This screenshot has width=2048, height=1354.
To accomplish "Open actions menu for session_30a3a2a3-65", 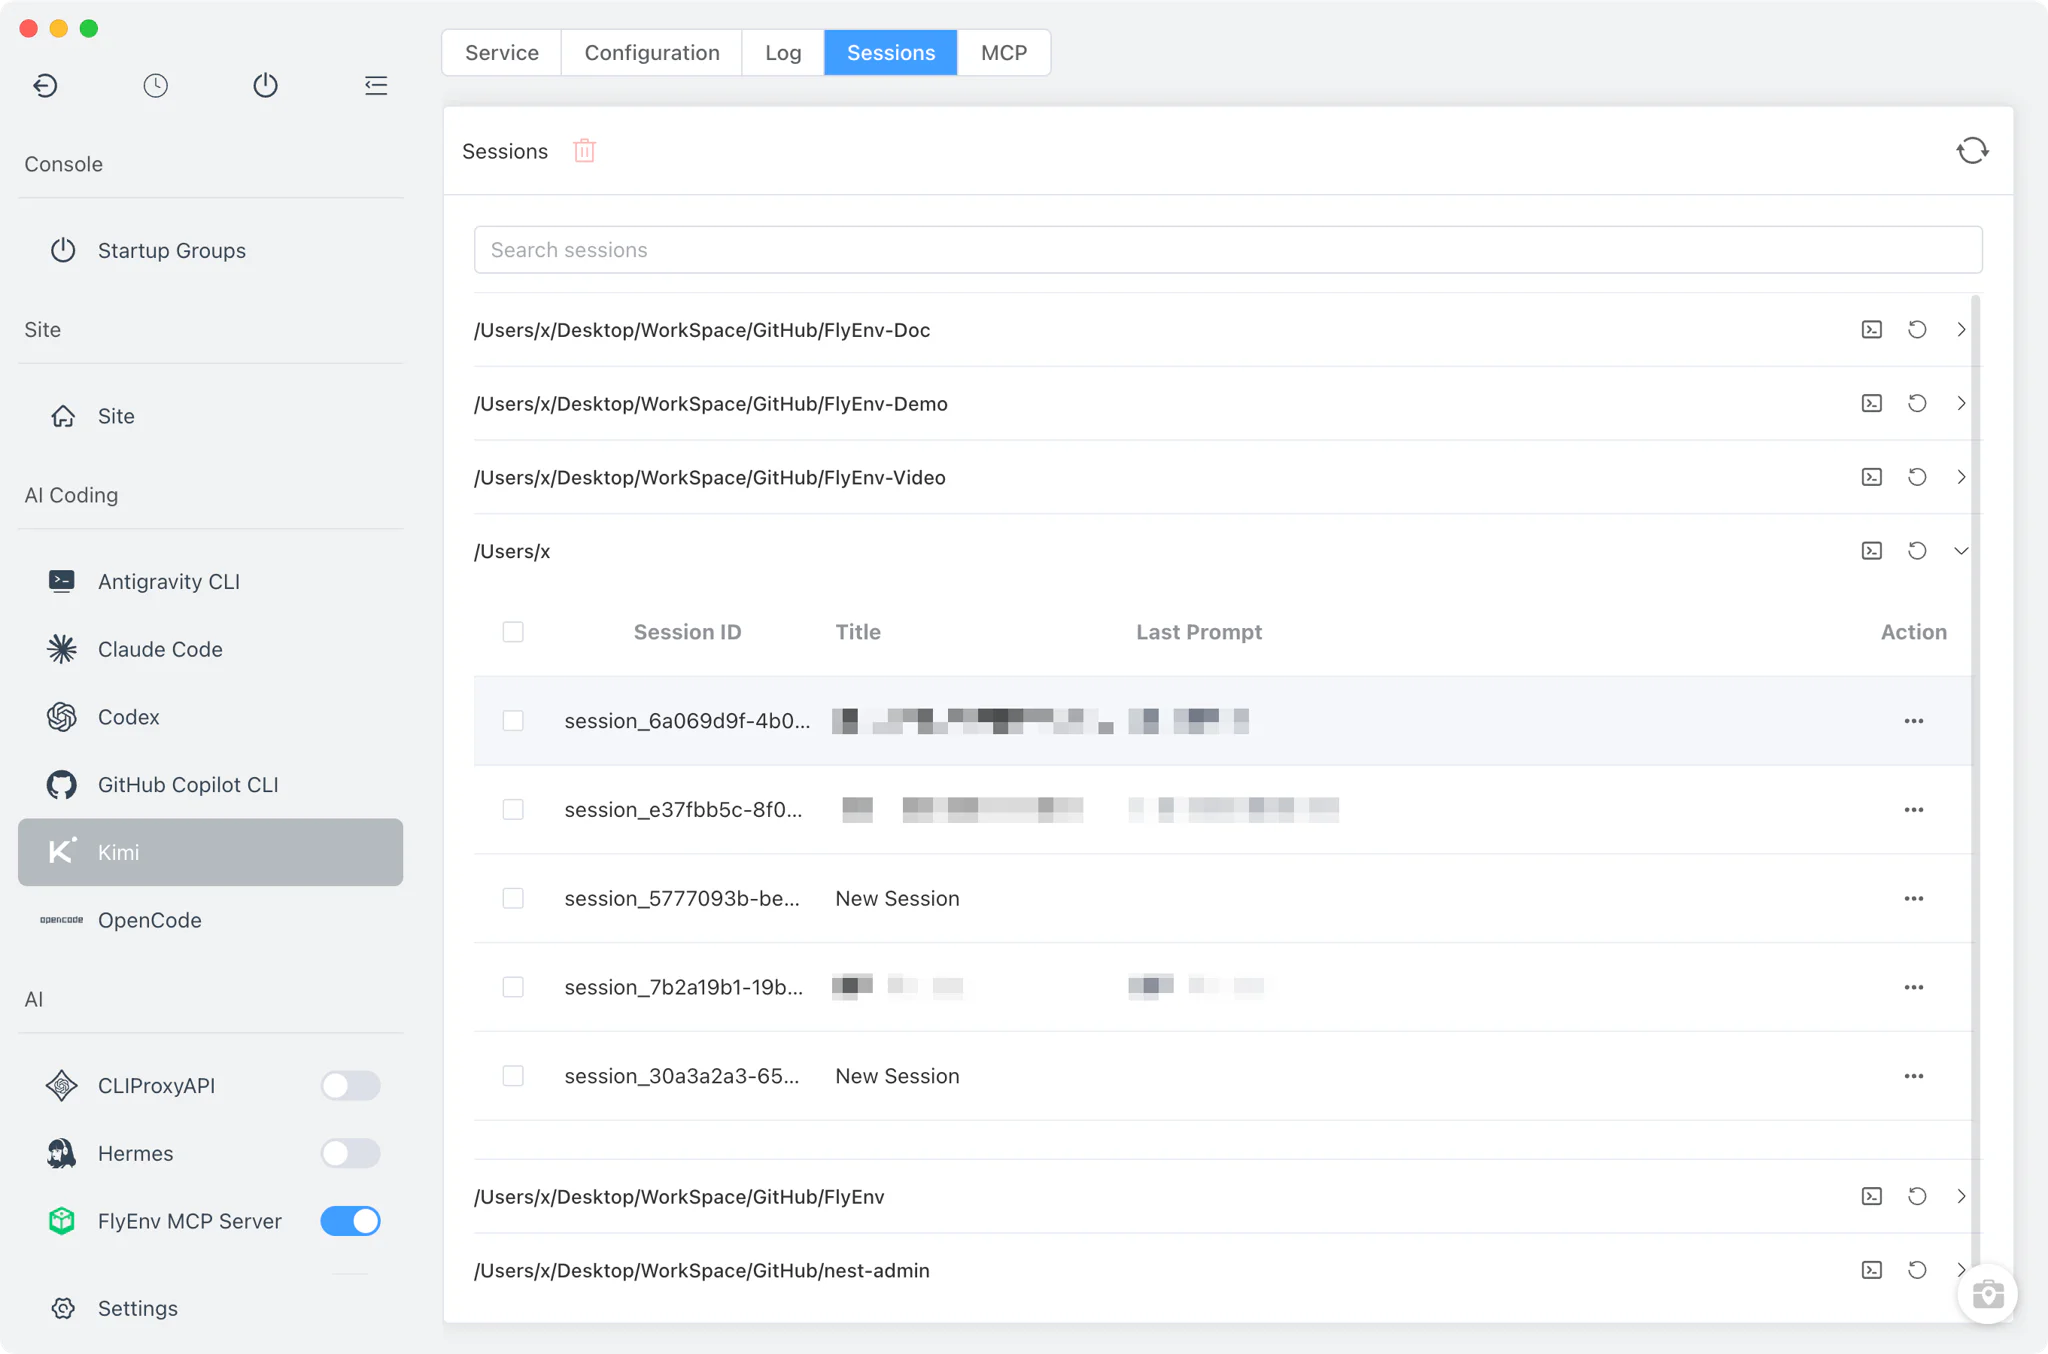I will tap(1914, 1076).
